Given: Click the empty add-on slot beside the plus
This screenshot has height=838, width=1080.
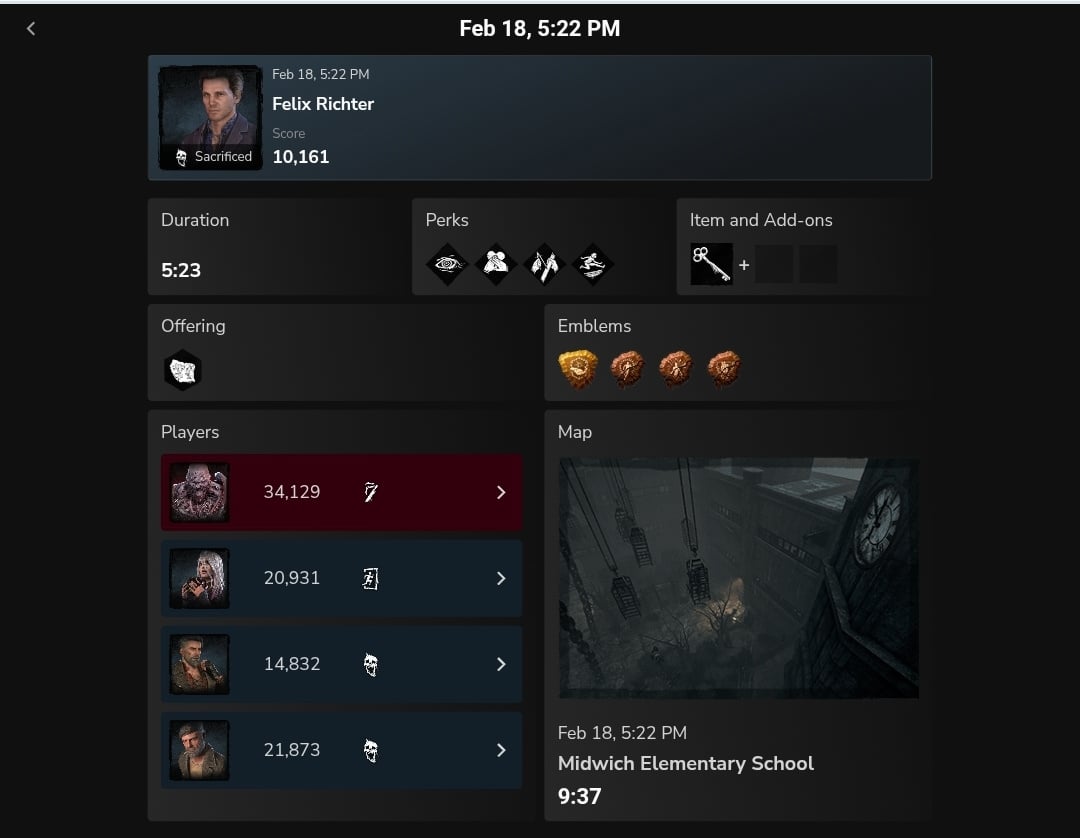Looking at the screenshot, I should 773,264.
